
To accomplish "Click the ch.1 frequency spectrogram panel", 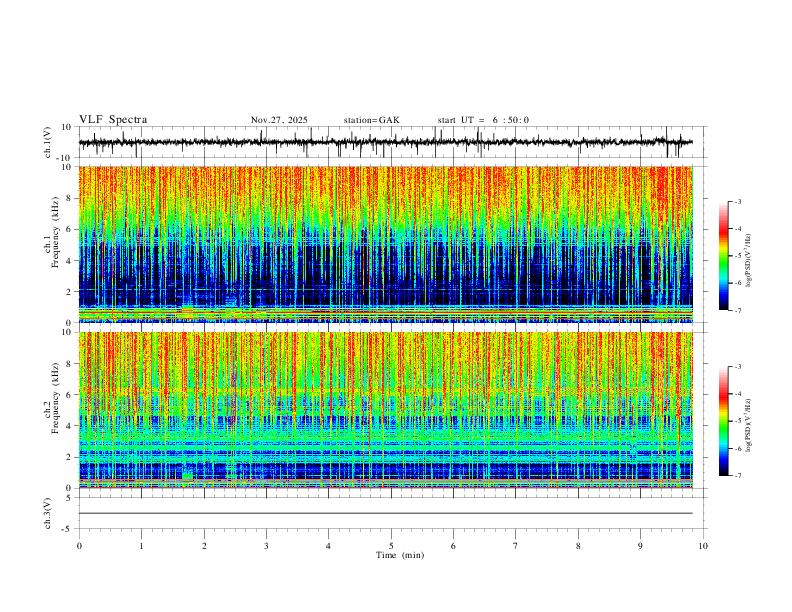I will pyautogui.click(x=386, y=244).
